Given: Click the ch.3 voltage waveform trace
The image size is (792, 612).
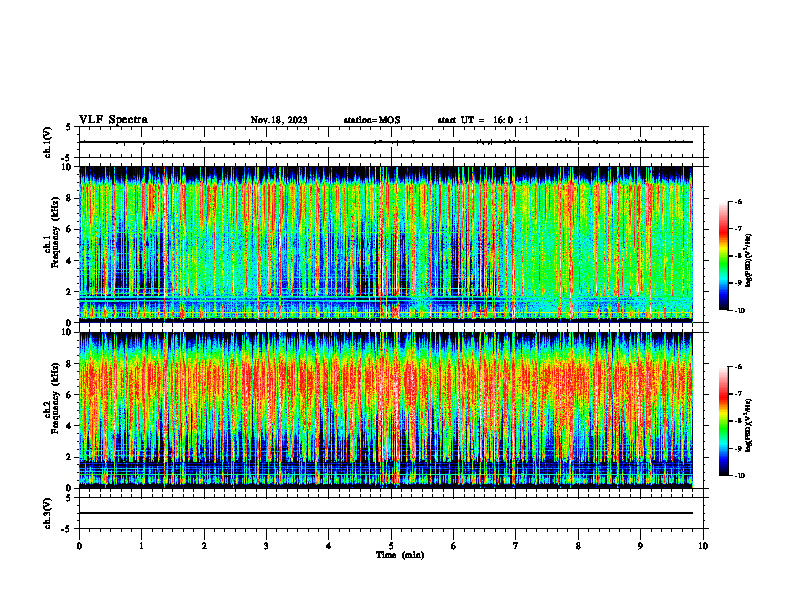Looking at the screenshot, I should [x=386, y=513].
